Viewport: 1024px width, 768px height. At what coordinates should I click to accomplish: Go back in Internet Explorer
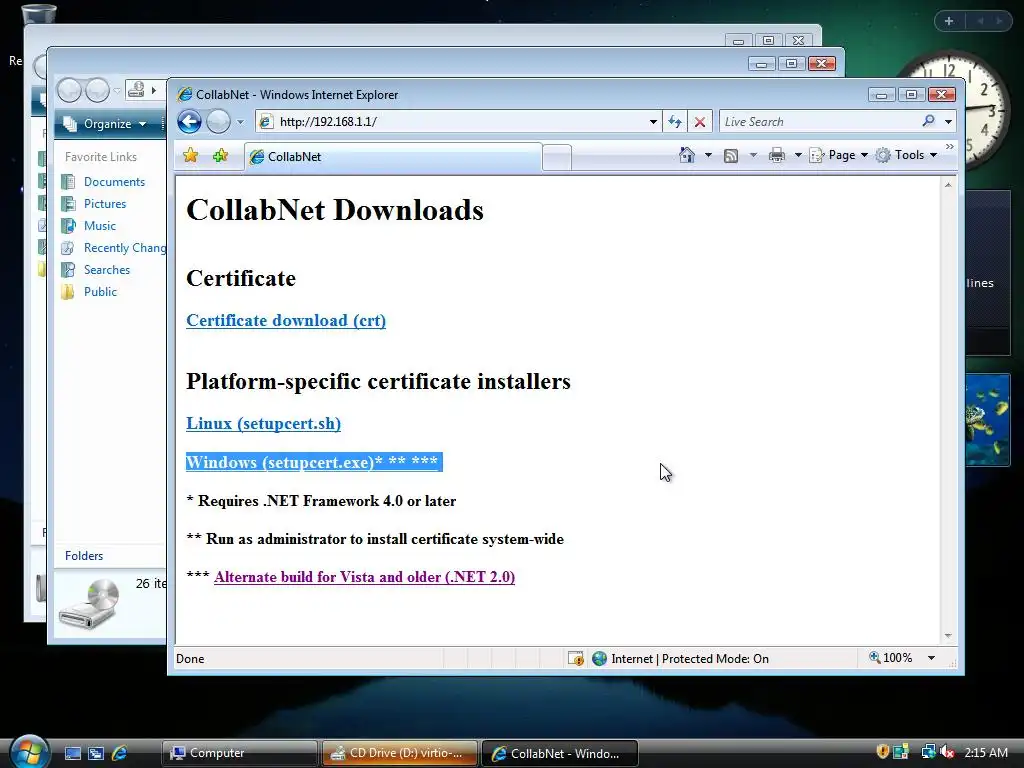click(189, 121)
